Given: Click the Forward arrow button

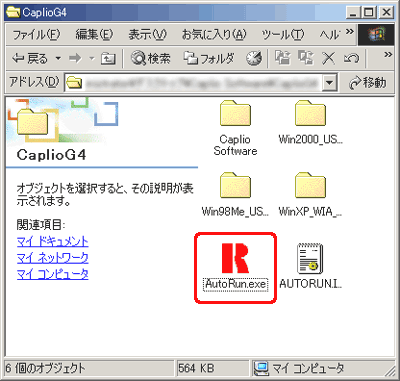Looking at the screenshot, I should point(75,59).
